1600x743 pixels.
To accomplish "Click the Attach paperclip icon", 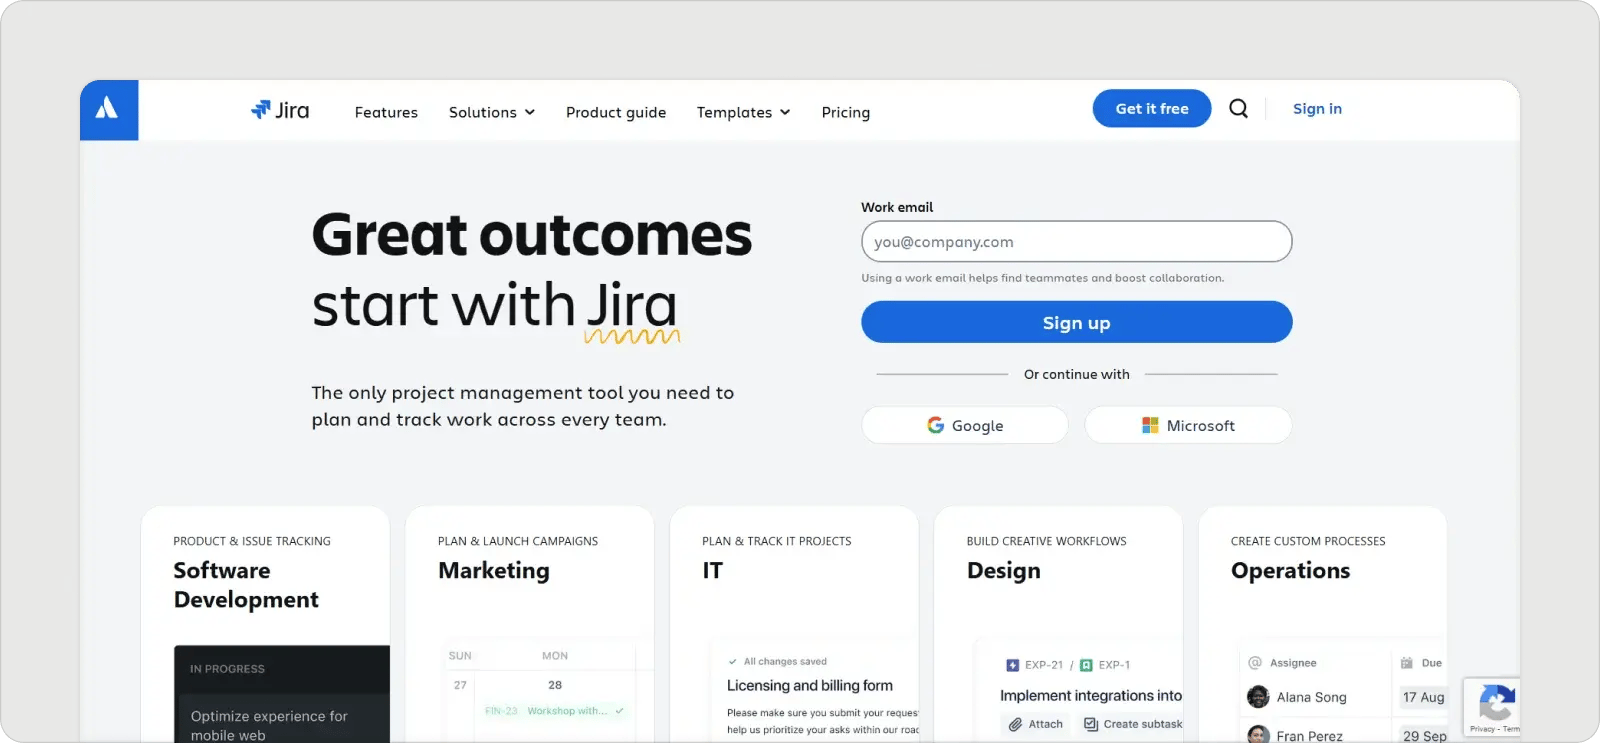I will (x=1015, y=724).
